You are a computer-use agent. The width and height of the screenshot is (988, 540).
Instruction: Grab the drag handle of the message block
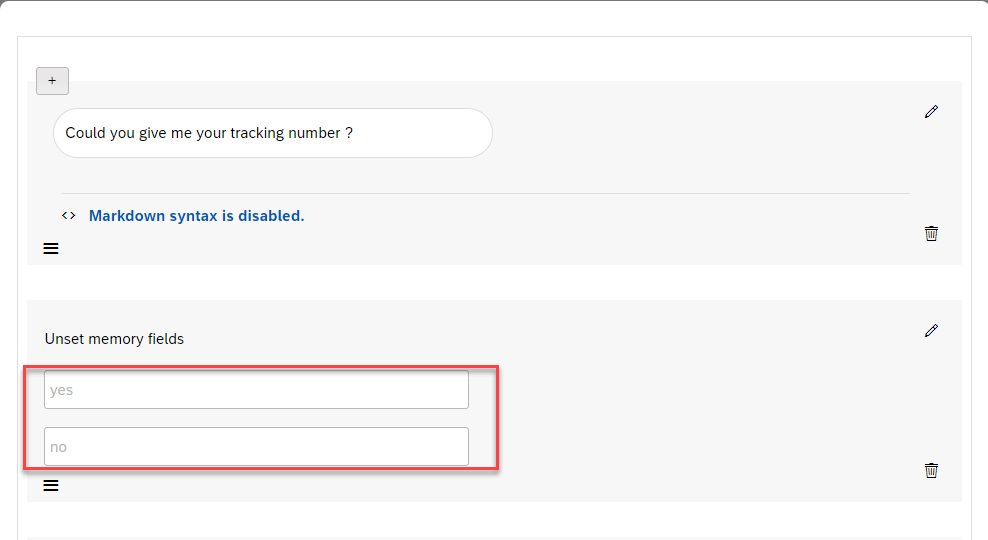[51, 248]
